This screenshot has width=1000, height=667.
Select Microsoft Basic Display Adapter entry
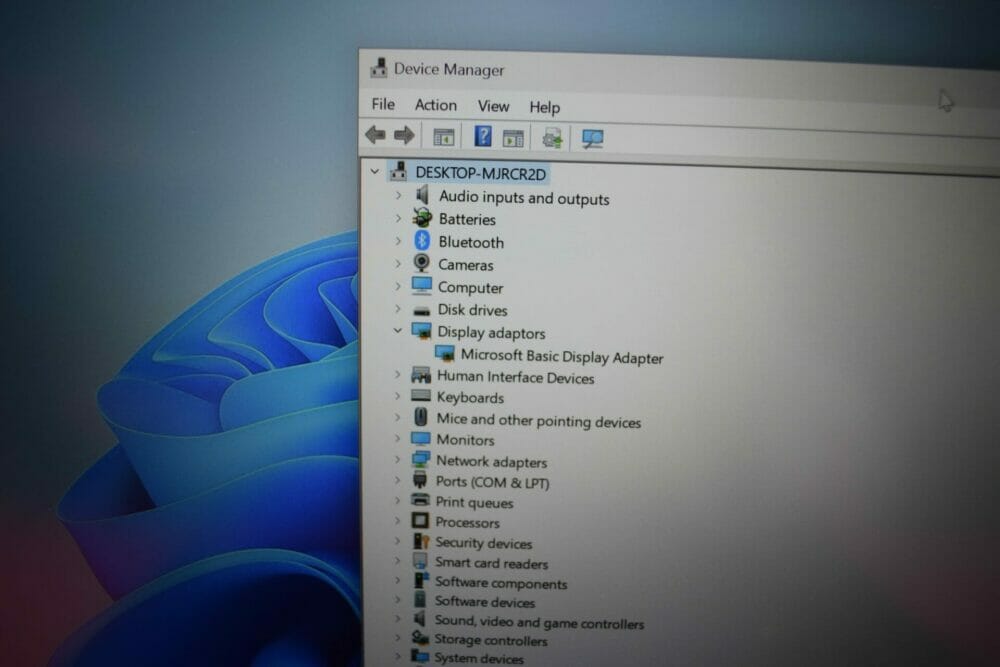tap(562, 356)
